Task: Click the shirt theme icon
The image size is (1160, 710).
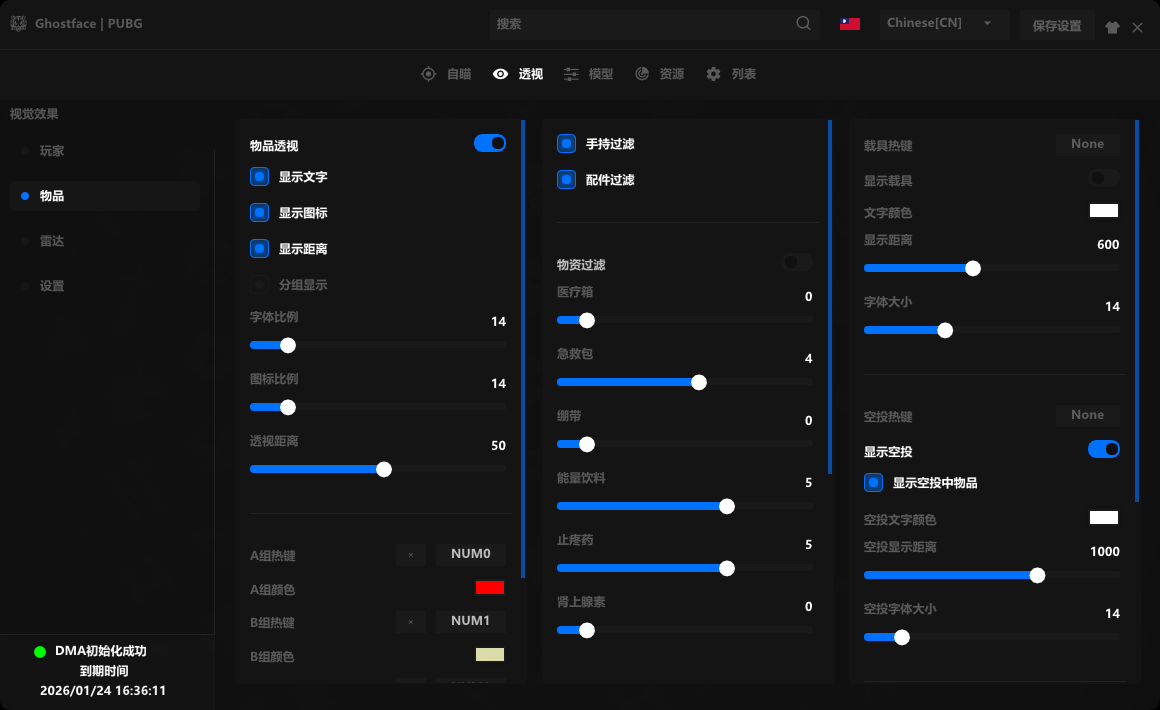Action: (x=1112, y=27)
